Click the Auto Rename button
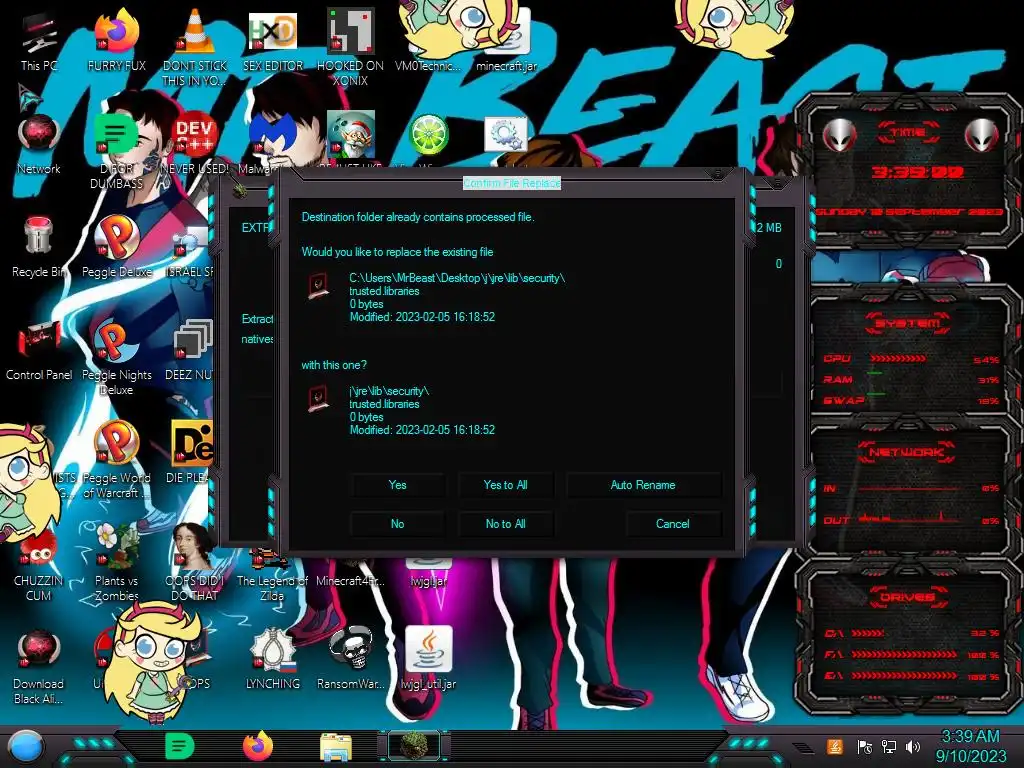 (643, 485)
